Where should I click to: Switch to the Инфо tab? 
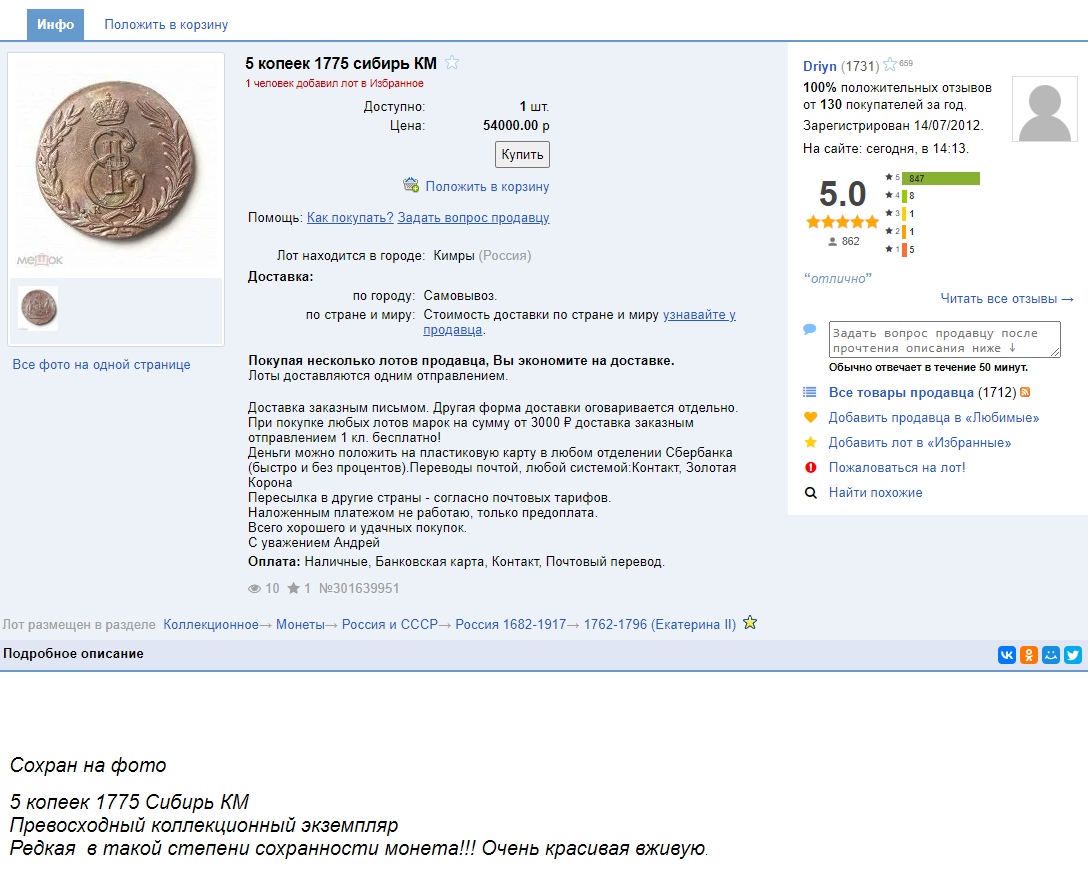tap(55, 24)
